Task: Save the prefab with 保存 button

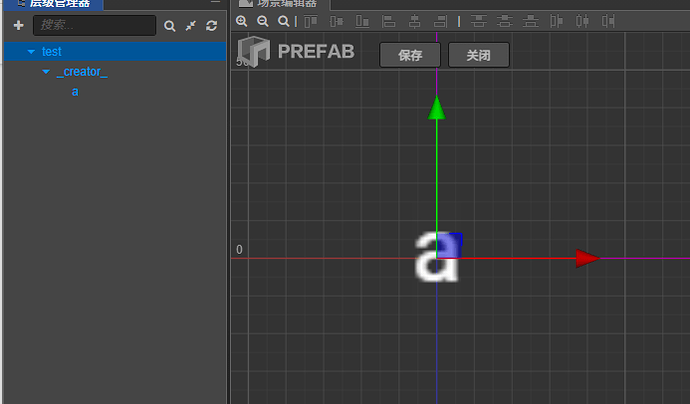Action: [x=410, y=55]
